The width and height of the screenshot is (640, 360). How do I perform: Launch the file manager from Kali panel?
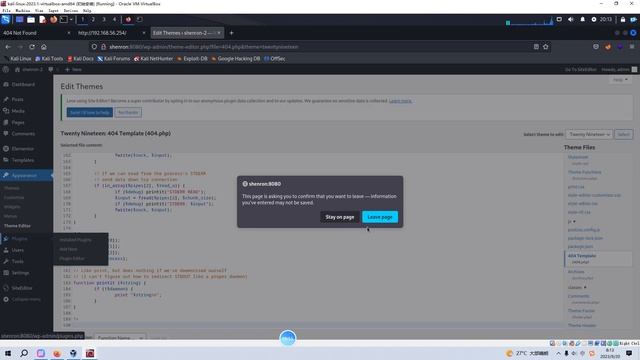click(31, 19)
